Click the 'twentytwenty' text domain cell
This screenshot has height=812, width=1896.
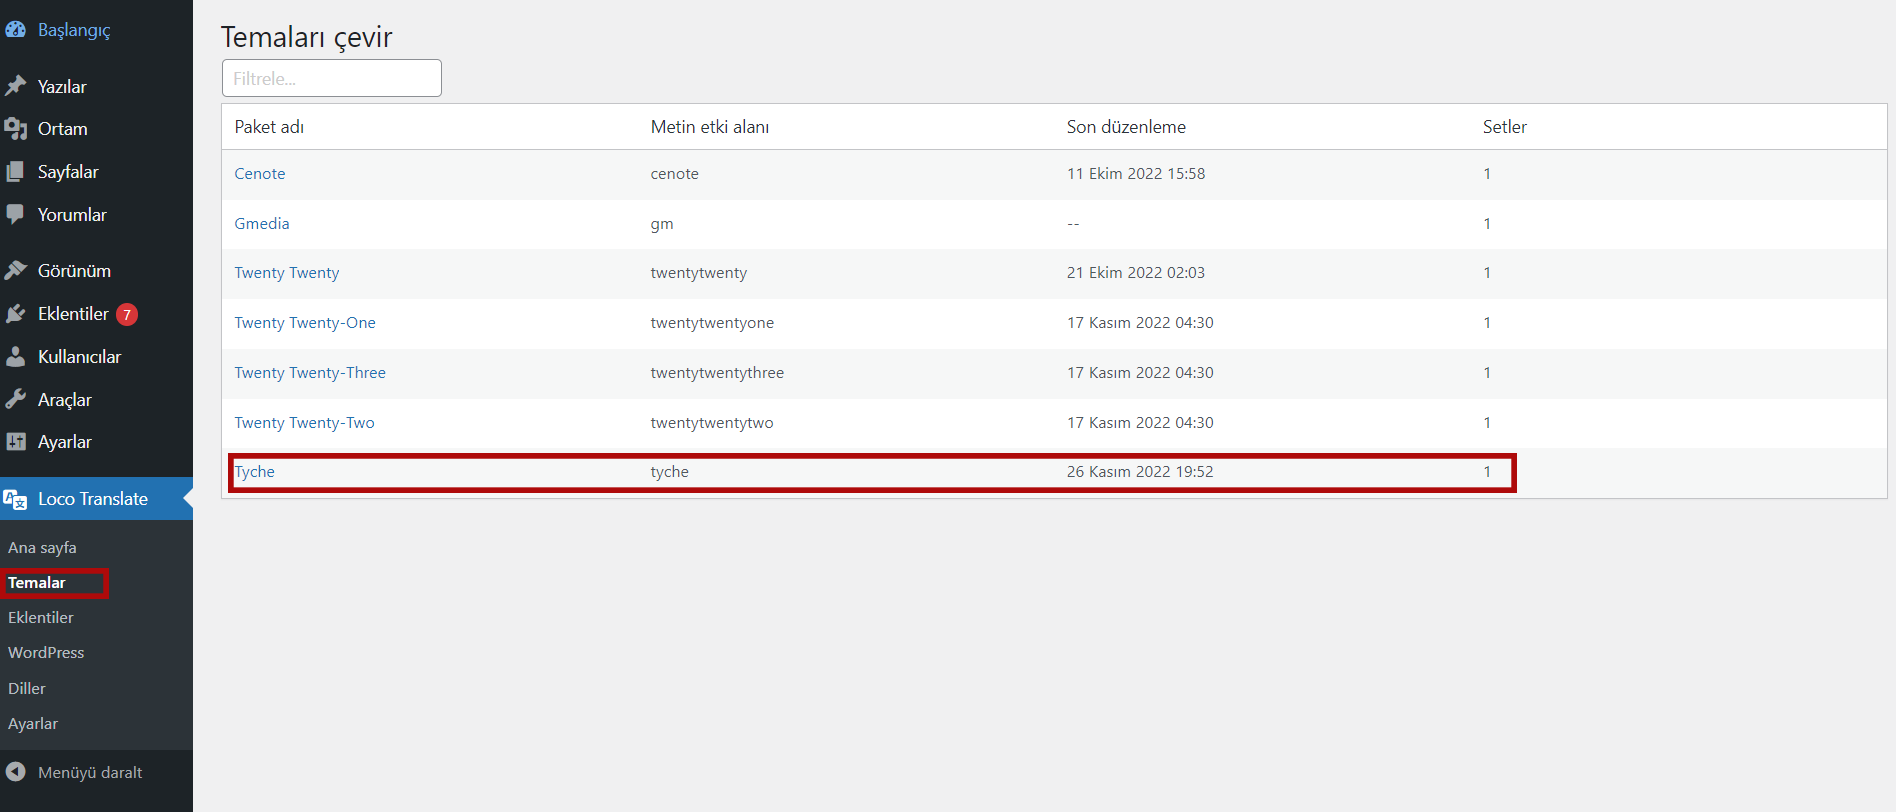click(x=699, y=273)
